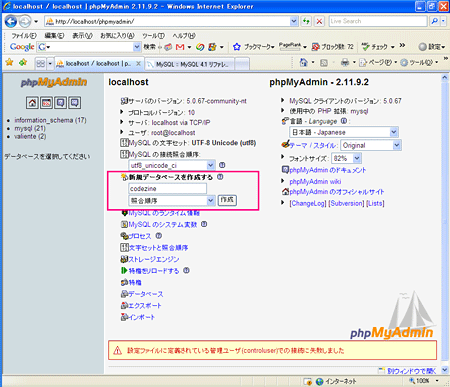Screen dimensions: 450x387
Task: Click the create database button
Action: click(227, 200)
